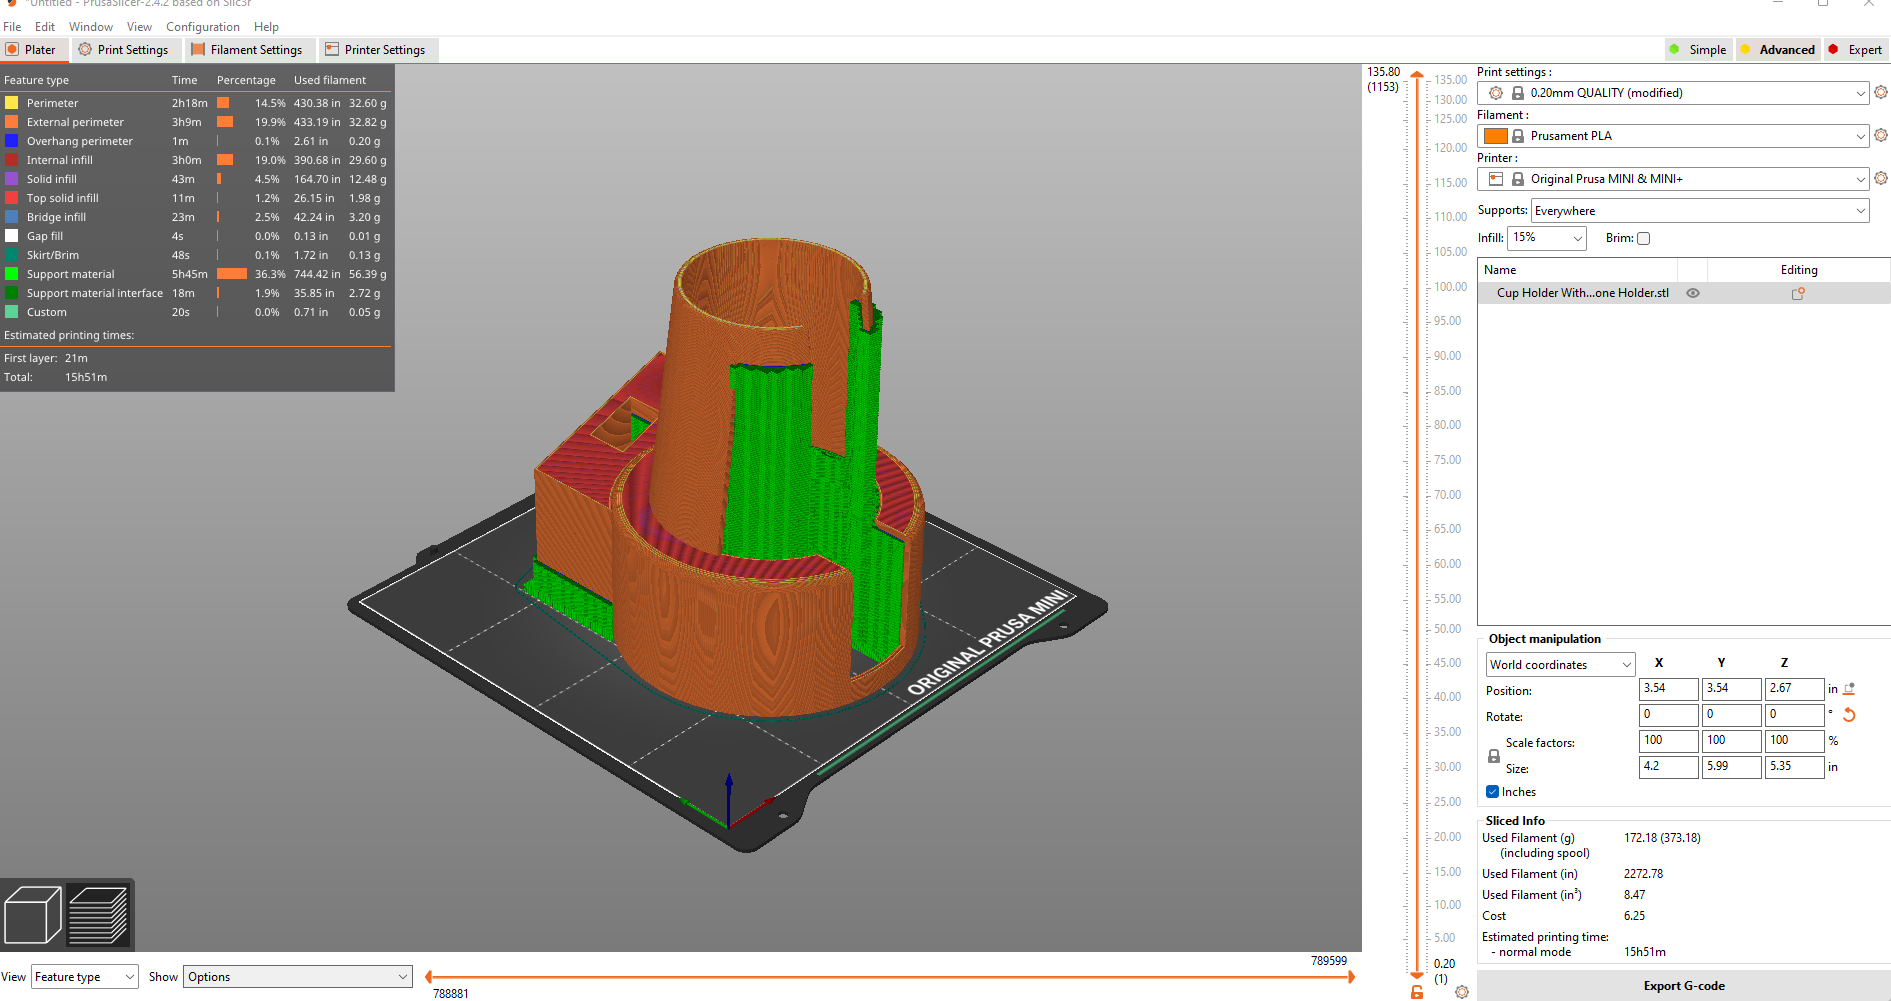The height and width of the screenshot is (1001, 1891).
Task: Uncheck the Inches checkbox
Action: pos(1491,791)
